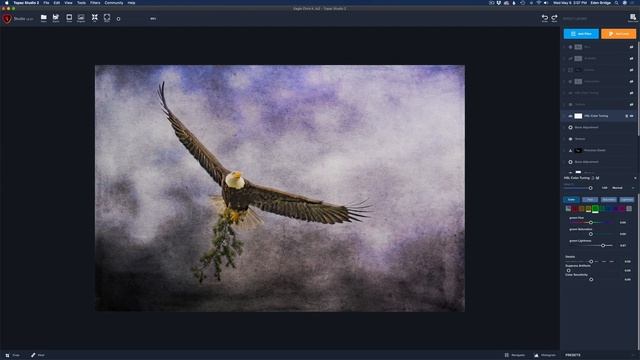The width and height of the screenshot is (640, 360).
Task: Click the View mode toolbar icon
Action: coord(69,18)
